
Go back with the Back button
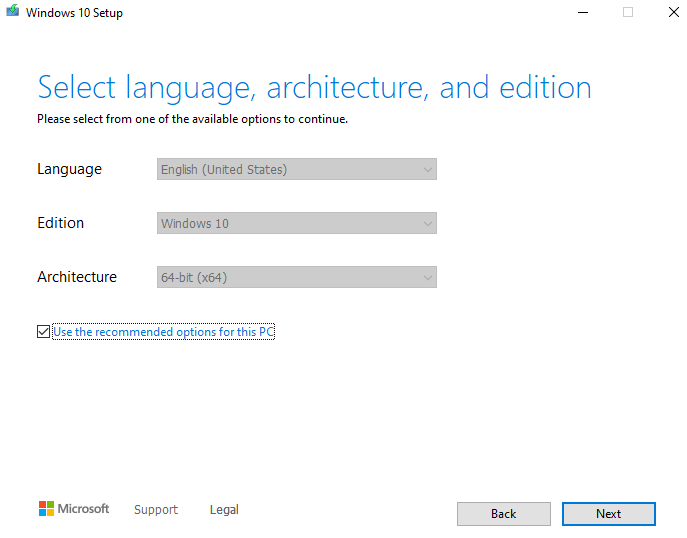pyautogui.click(x=503, y=513)
